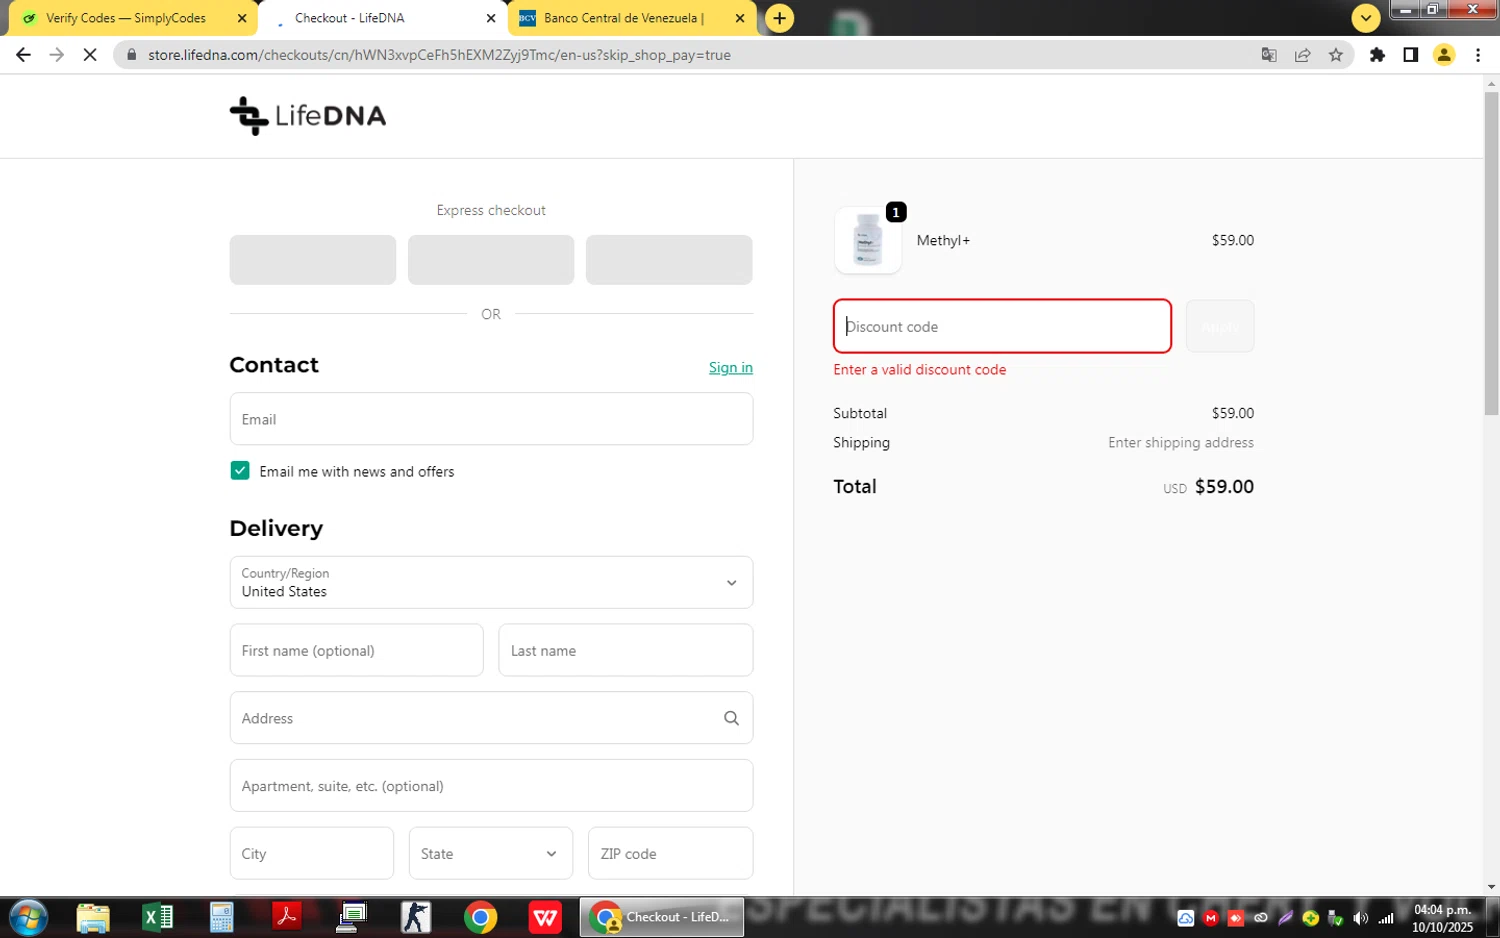Click the Methyl+ product thumbnail
The image size is (1500, 938).
coord(868,240)
